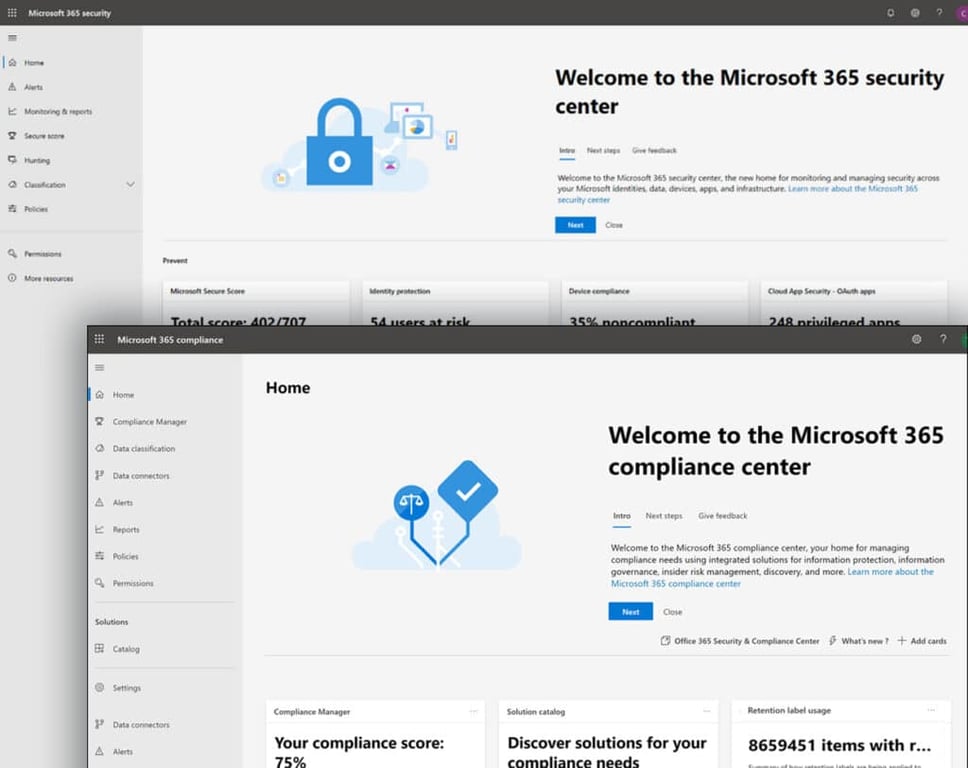The image size is (968, 768).
Task: Click the Next button in the welcome card
Action: click(630, 610)
